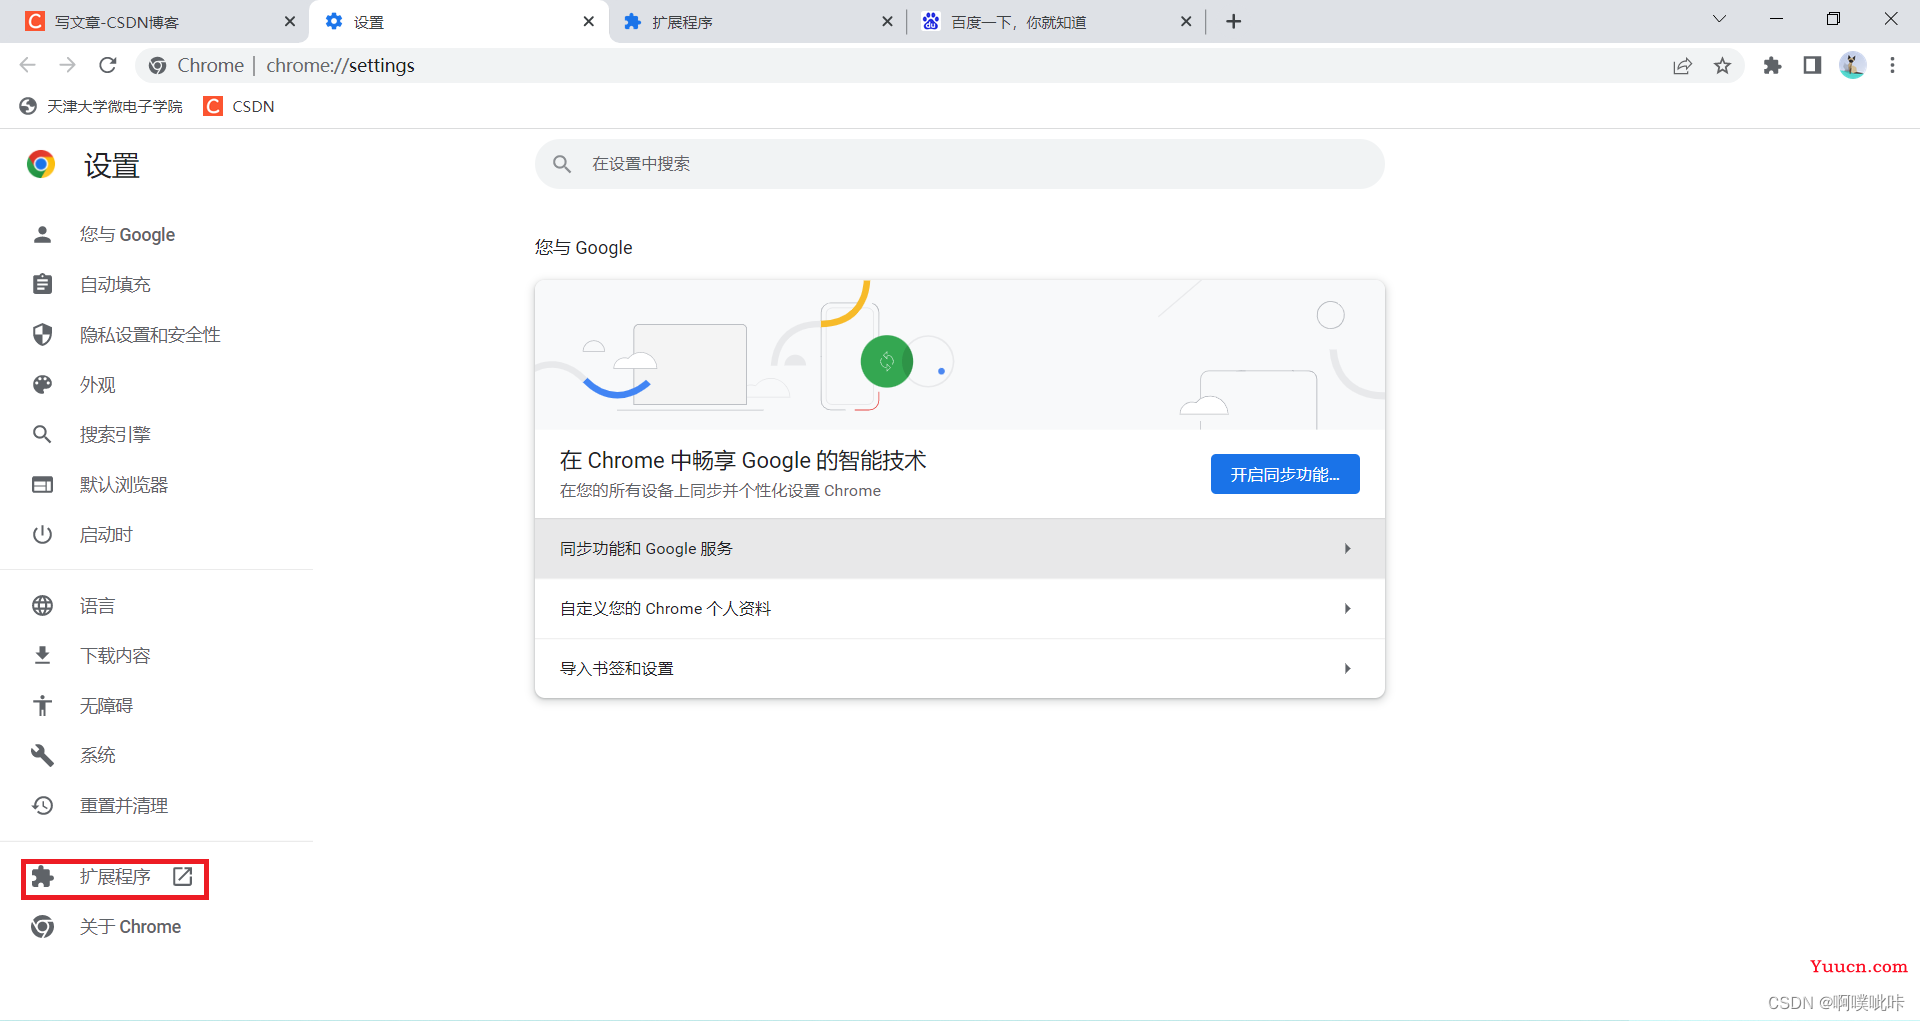The image size is (1920, 1021).
Task: Open 关于 Chrome page
Action: pos(130,927)
